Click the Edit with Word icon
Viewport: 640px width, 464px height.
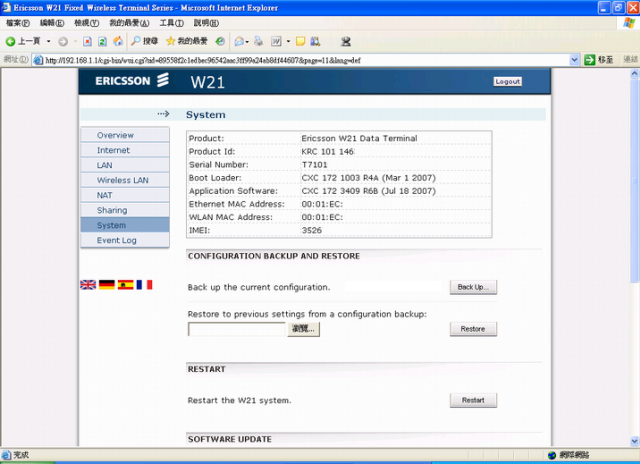tap(276, 41)
